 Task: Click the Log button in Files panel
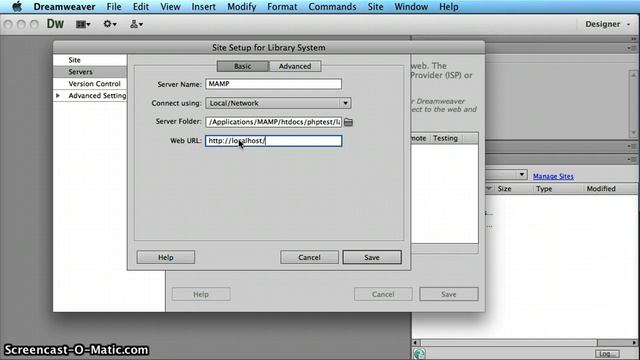coord(607,353)
